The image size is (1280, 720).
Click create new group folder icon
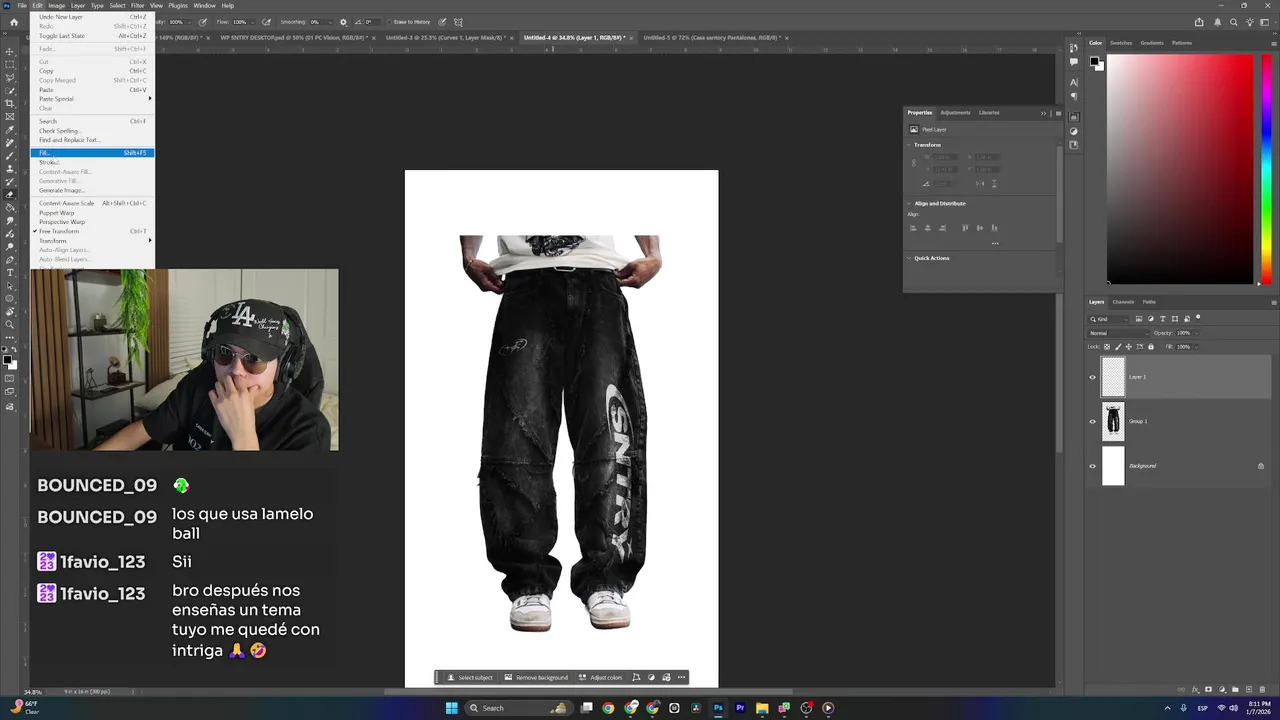point(1235,689)
